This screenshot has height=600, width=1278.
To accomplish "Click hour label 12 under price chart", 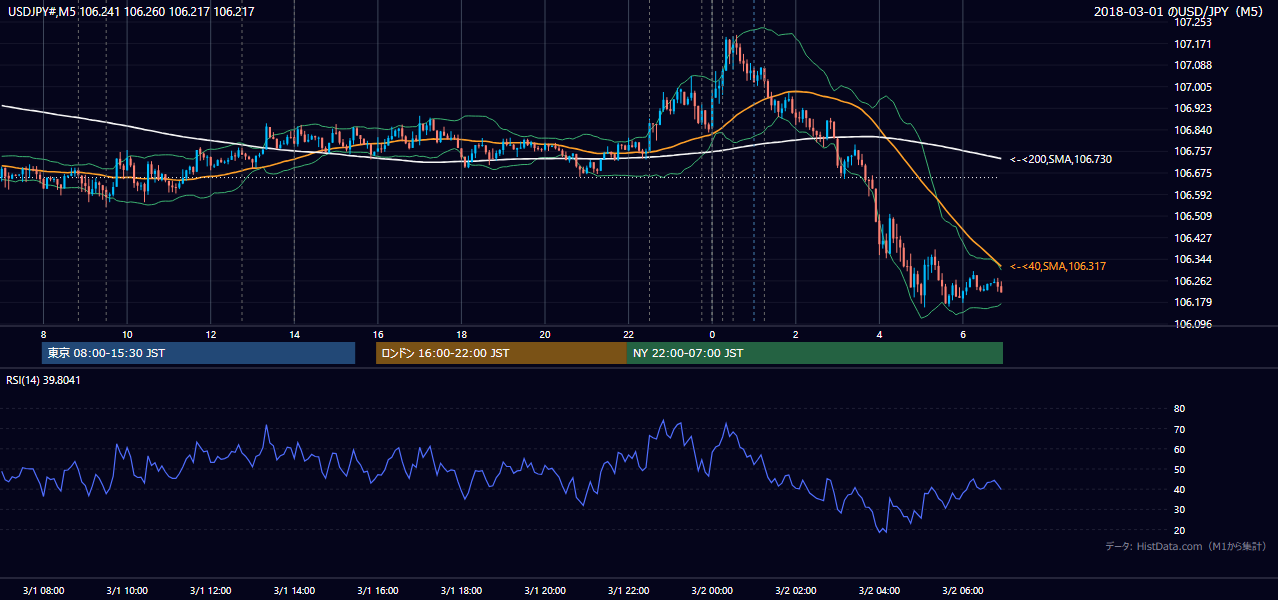I will (210, 334).
